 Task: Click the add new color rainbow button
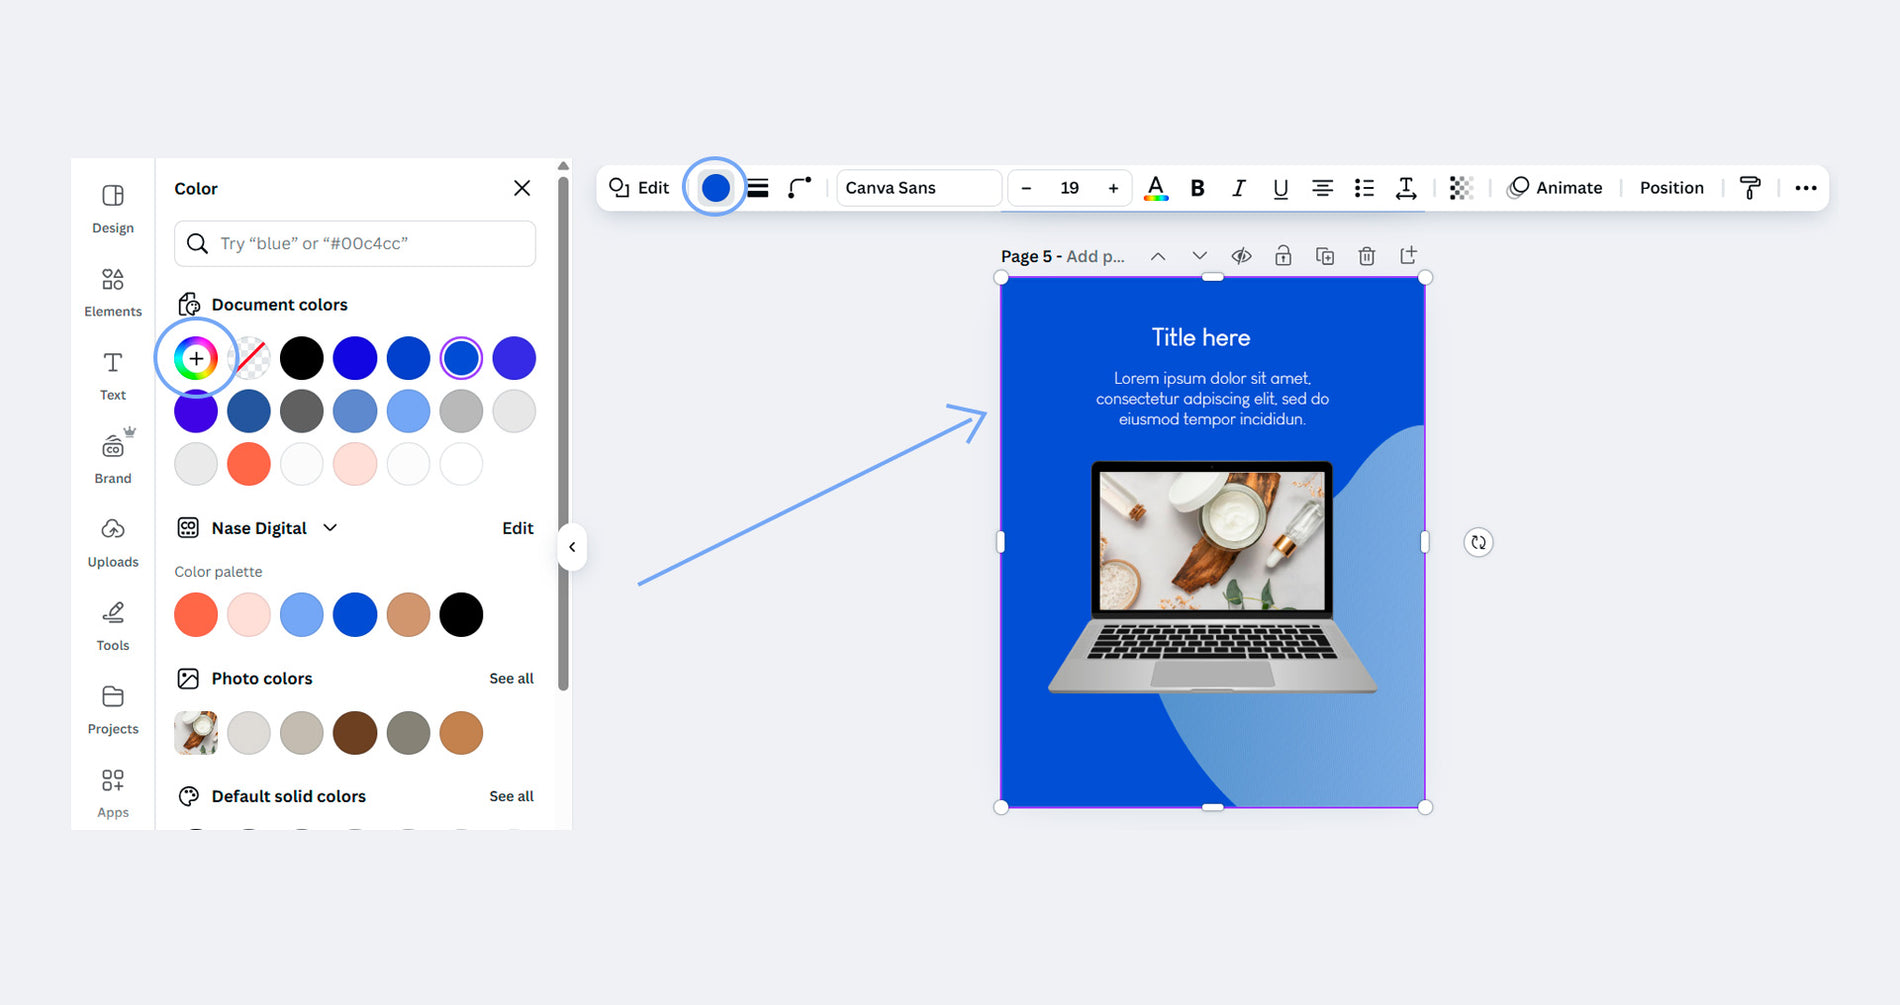[196, 358]
